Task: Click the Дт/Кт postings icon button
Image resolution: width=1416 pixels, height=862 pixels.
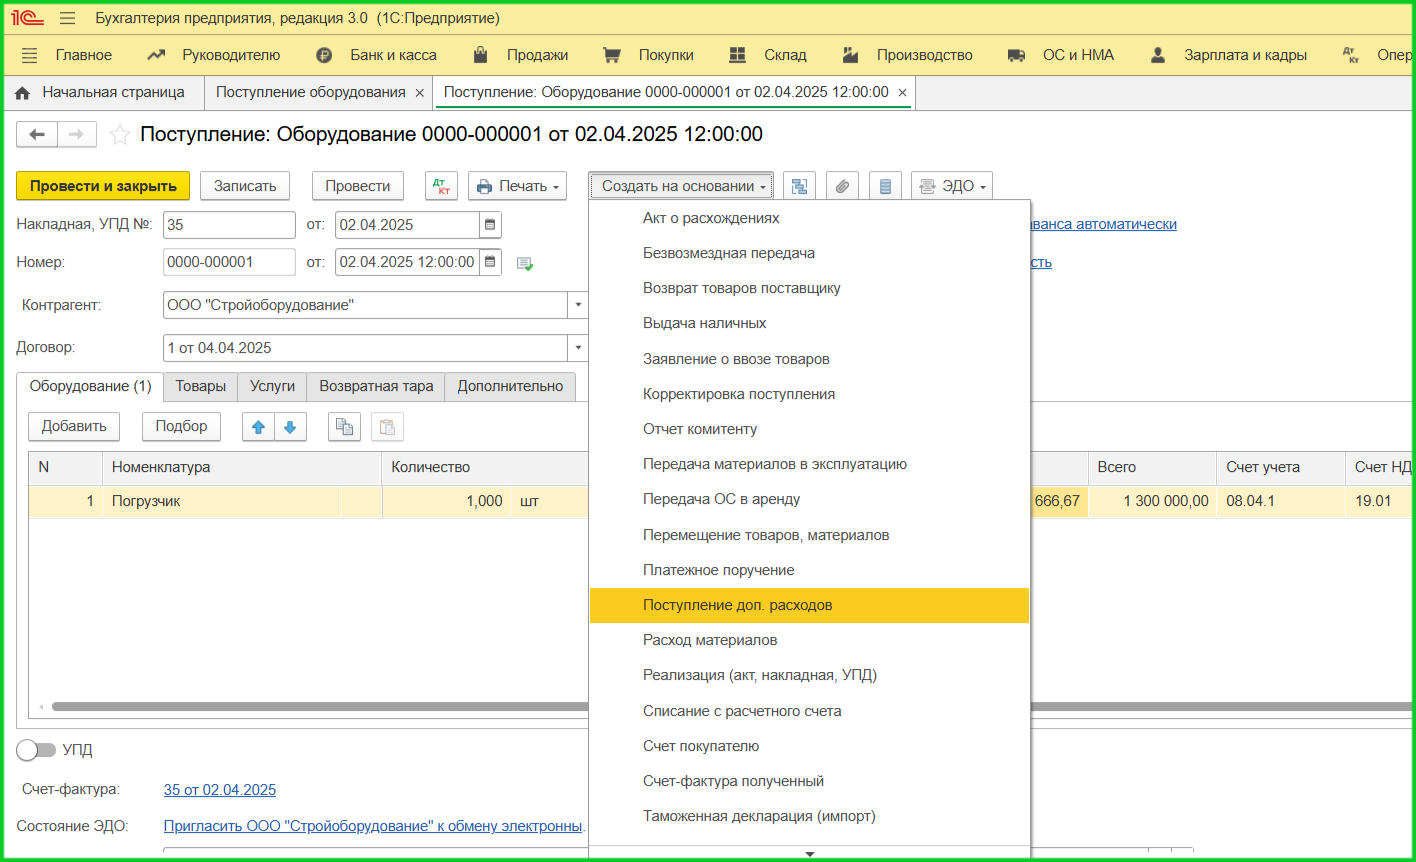Action: tap(441, 186)
